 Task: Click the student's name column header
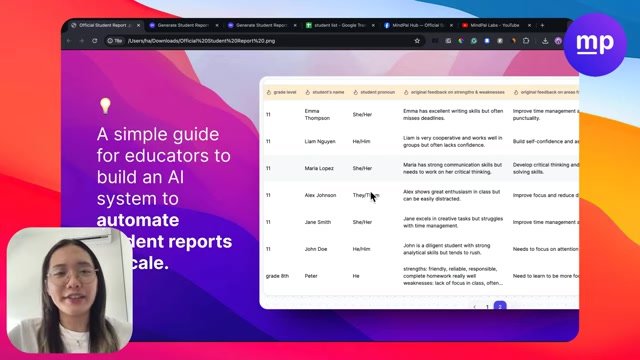(325, 92)
